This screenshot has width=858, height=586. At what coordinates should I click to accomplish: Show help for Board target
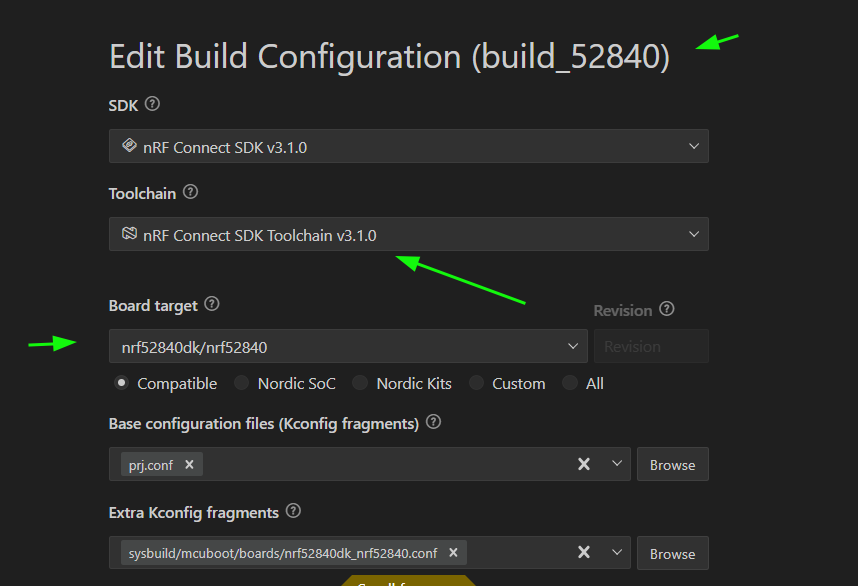tap(212, 304)
